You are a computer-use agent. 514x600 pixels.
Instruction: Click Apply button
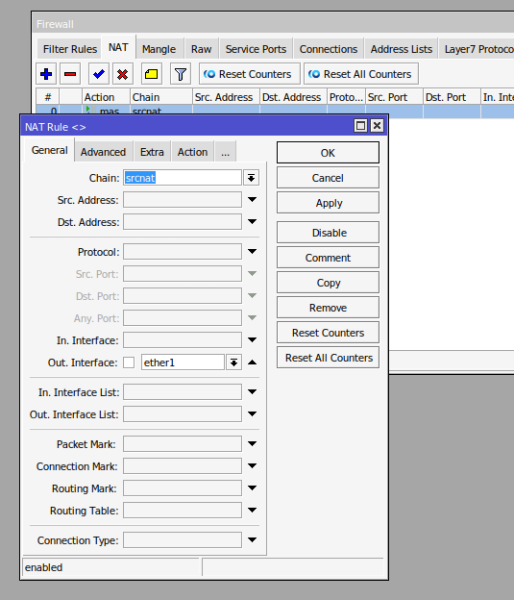coord(328,203)
